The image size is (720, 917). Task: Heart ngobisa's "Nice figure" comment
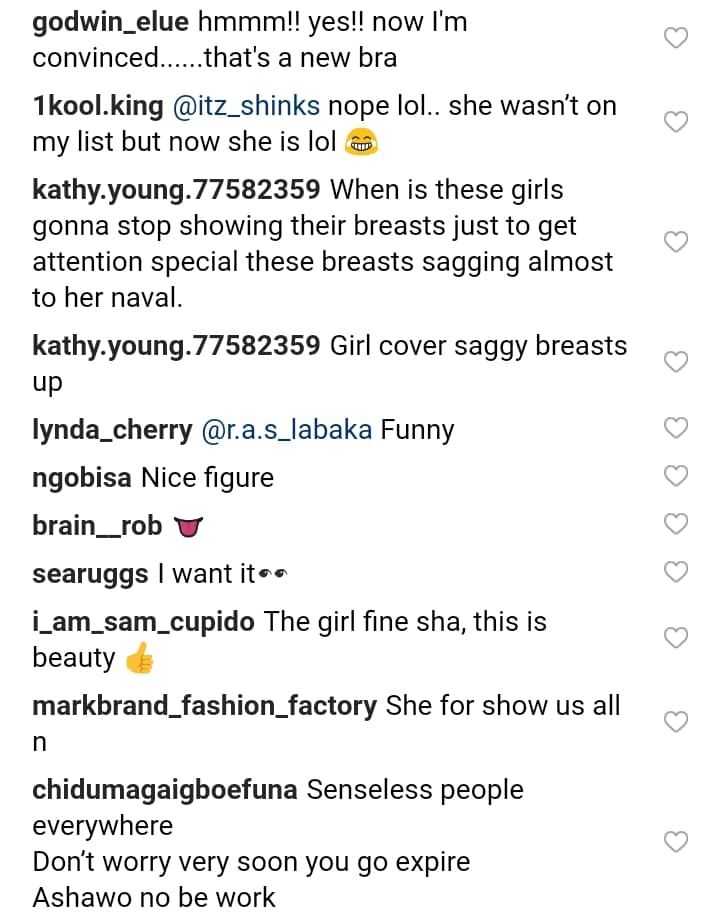click(676, 476)
